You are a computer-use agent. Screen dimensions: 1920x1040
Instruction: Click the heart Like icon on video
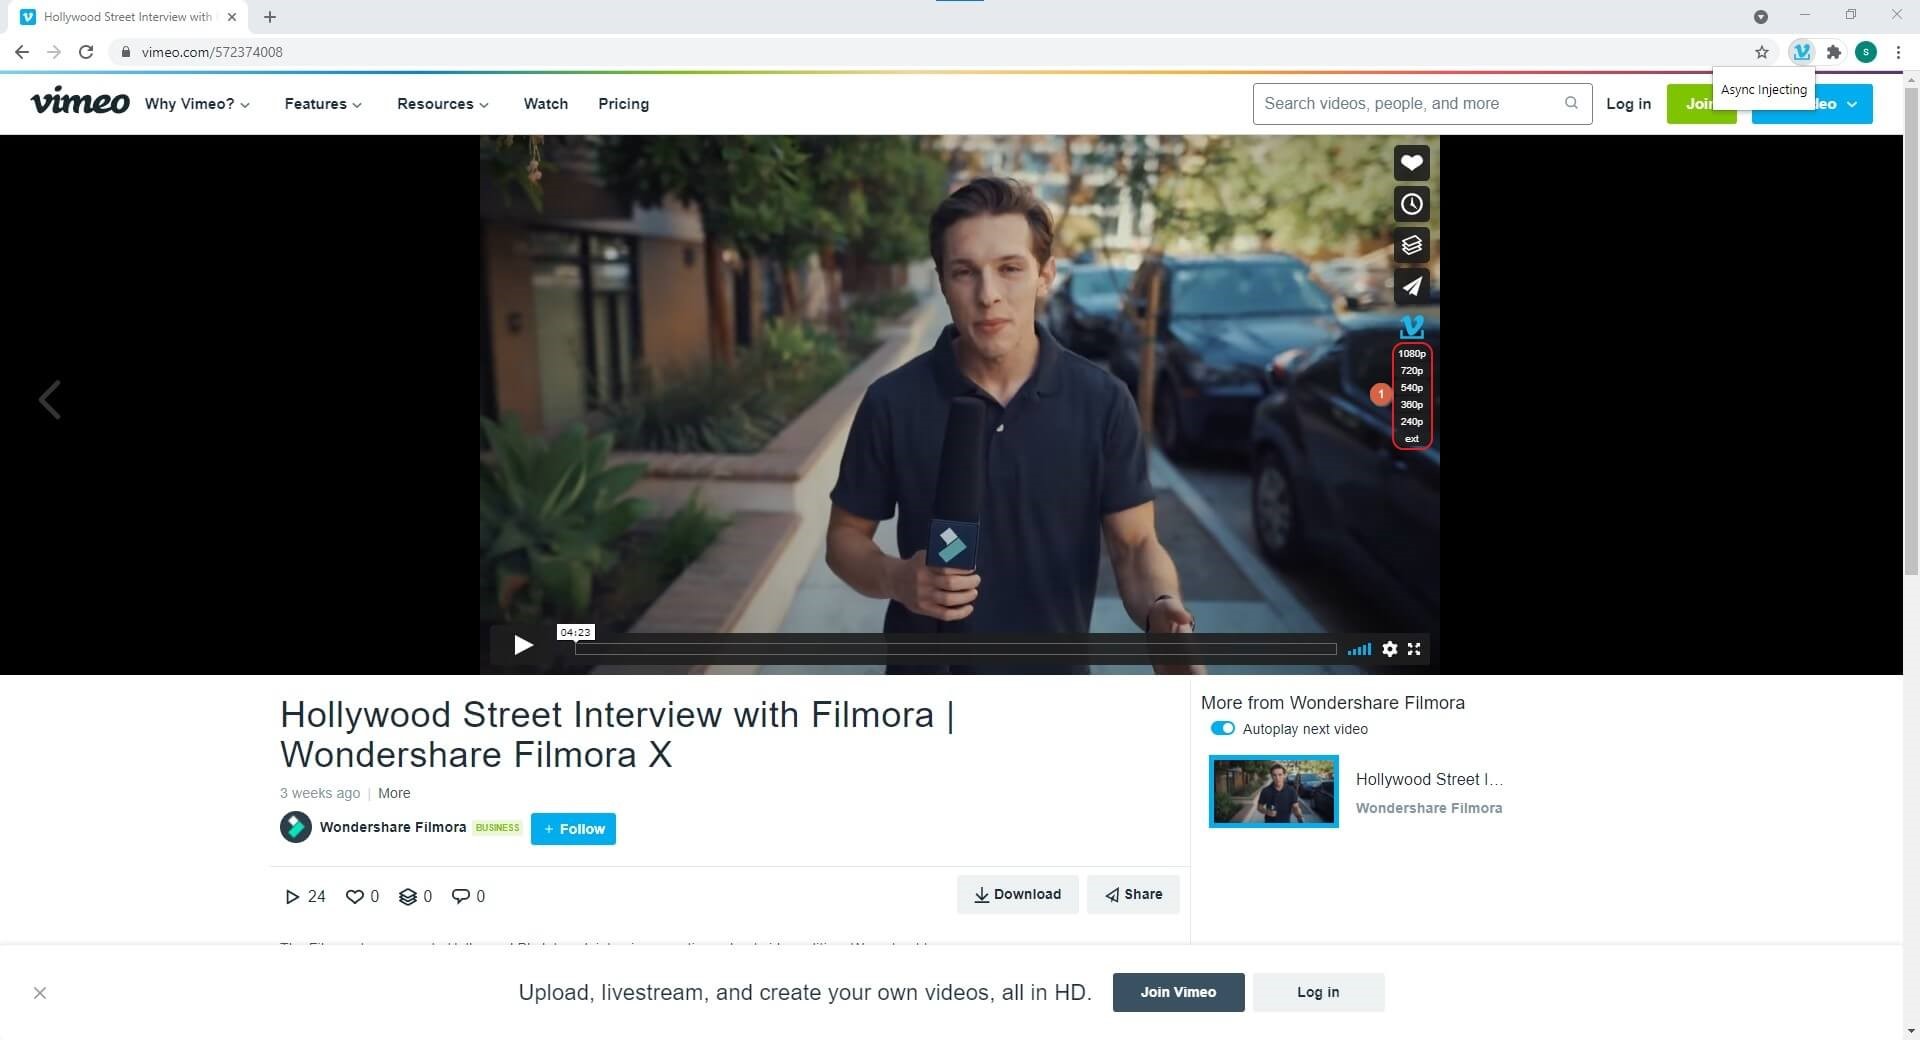point(1411,163)
